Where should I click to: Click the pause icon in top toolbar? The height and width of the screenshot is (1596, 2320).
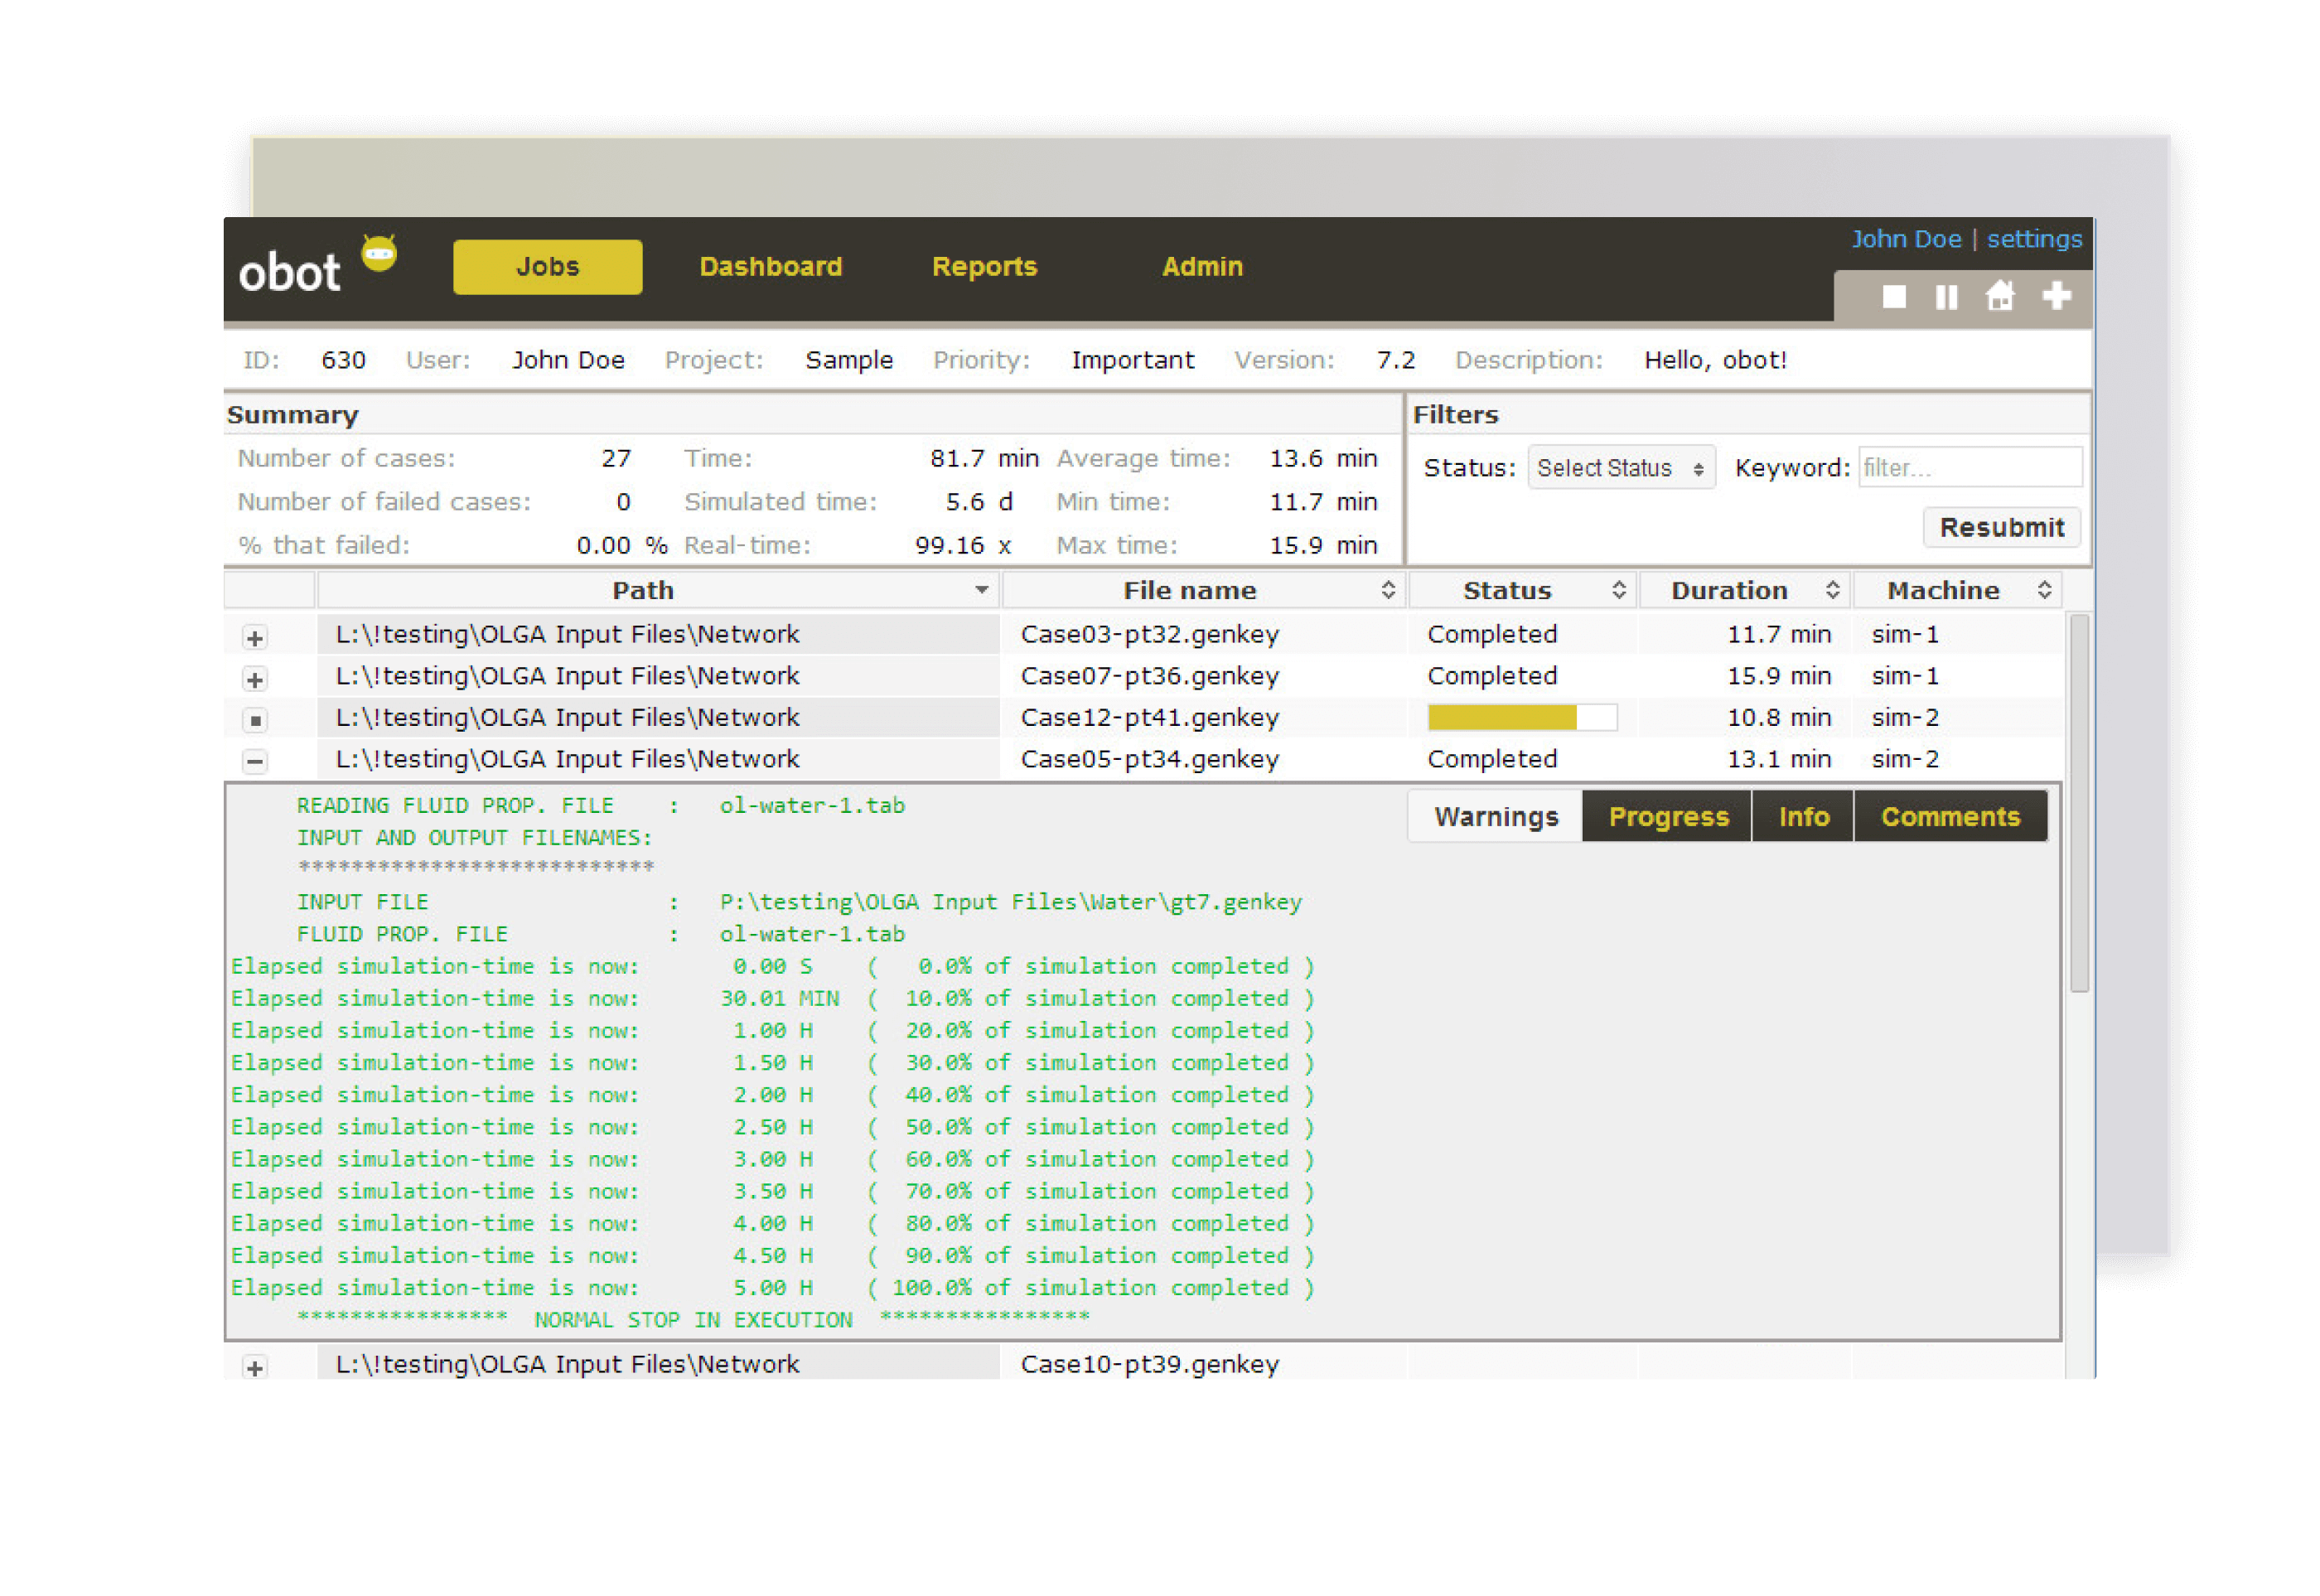[1946, 297]
